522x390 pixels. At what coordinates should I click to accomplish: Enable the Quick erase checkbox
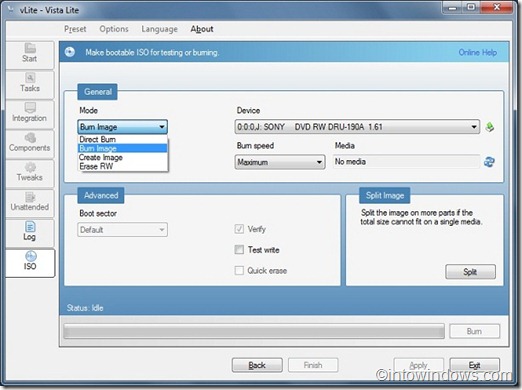[x=239, y=270]
